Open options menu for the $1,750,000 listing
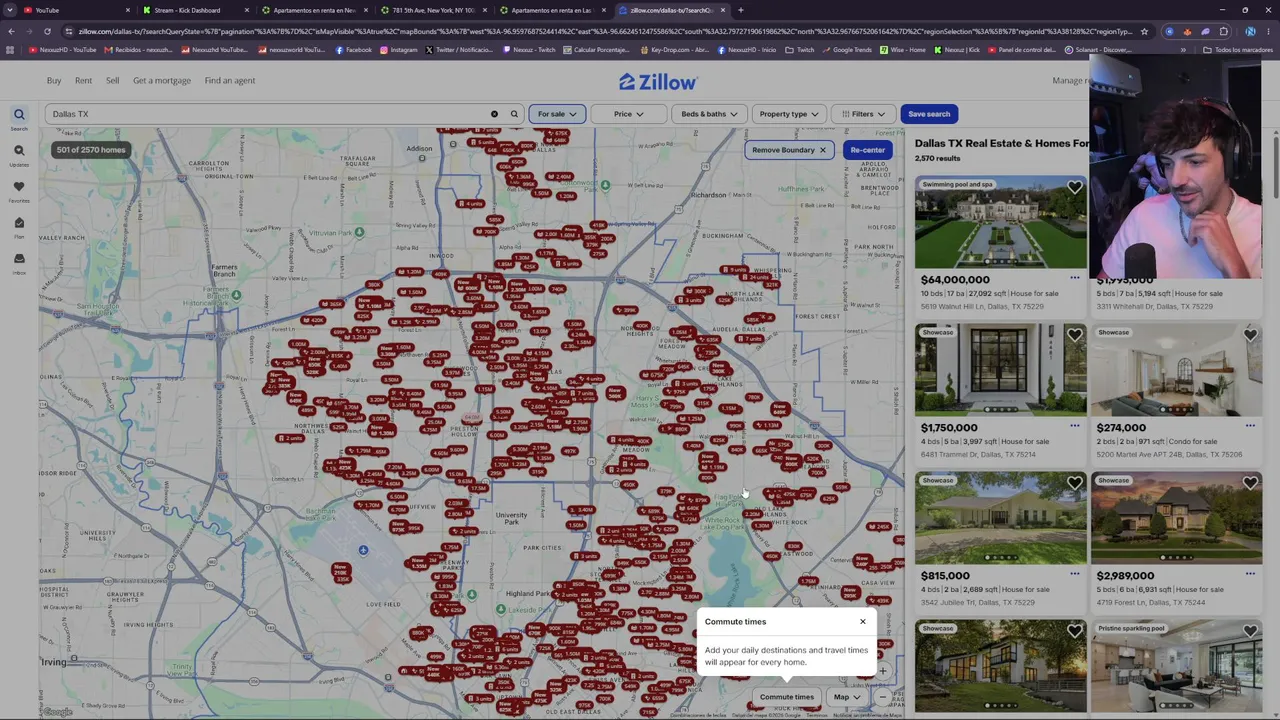1280x720 pixels. 1075,427
